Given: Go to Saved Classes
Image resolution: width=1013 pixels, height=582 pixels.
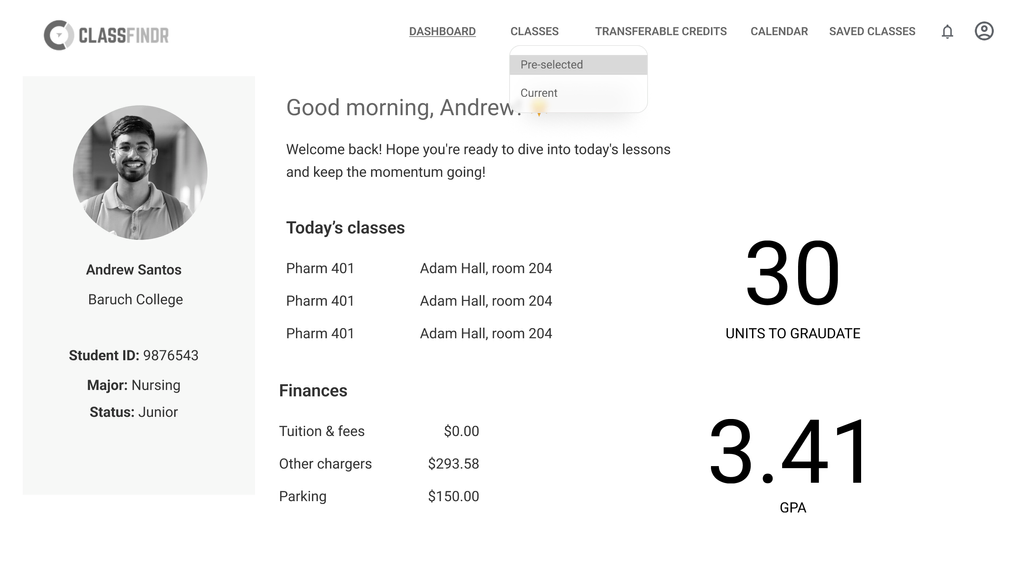Looking at the screenshot, I should 872,31.
